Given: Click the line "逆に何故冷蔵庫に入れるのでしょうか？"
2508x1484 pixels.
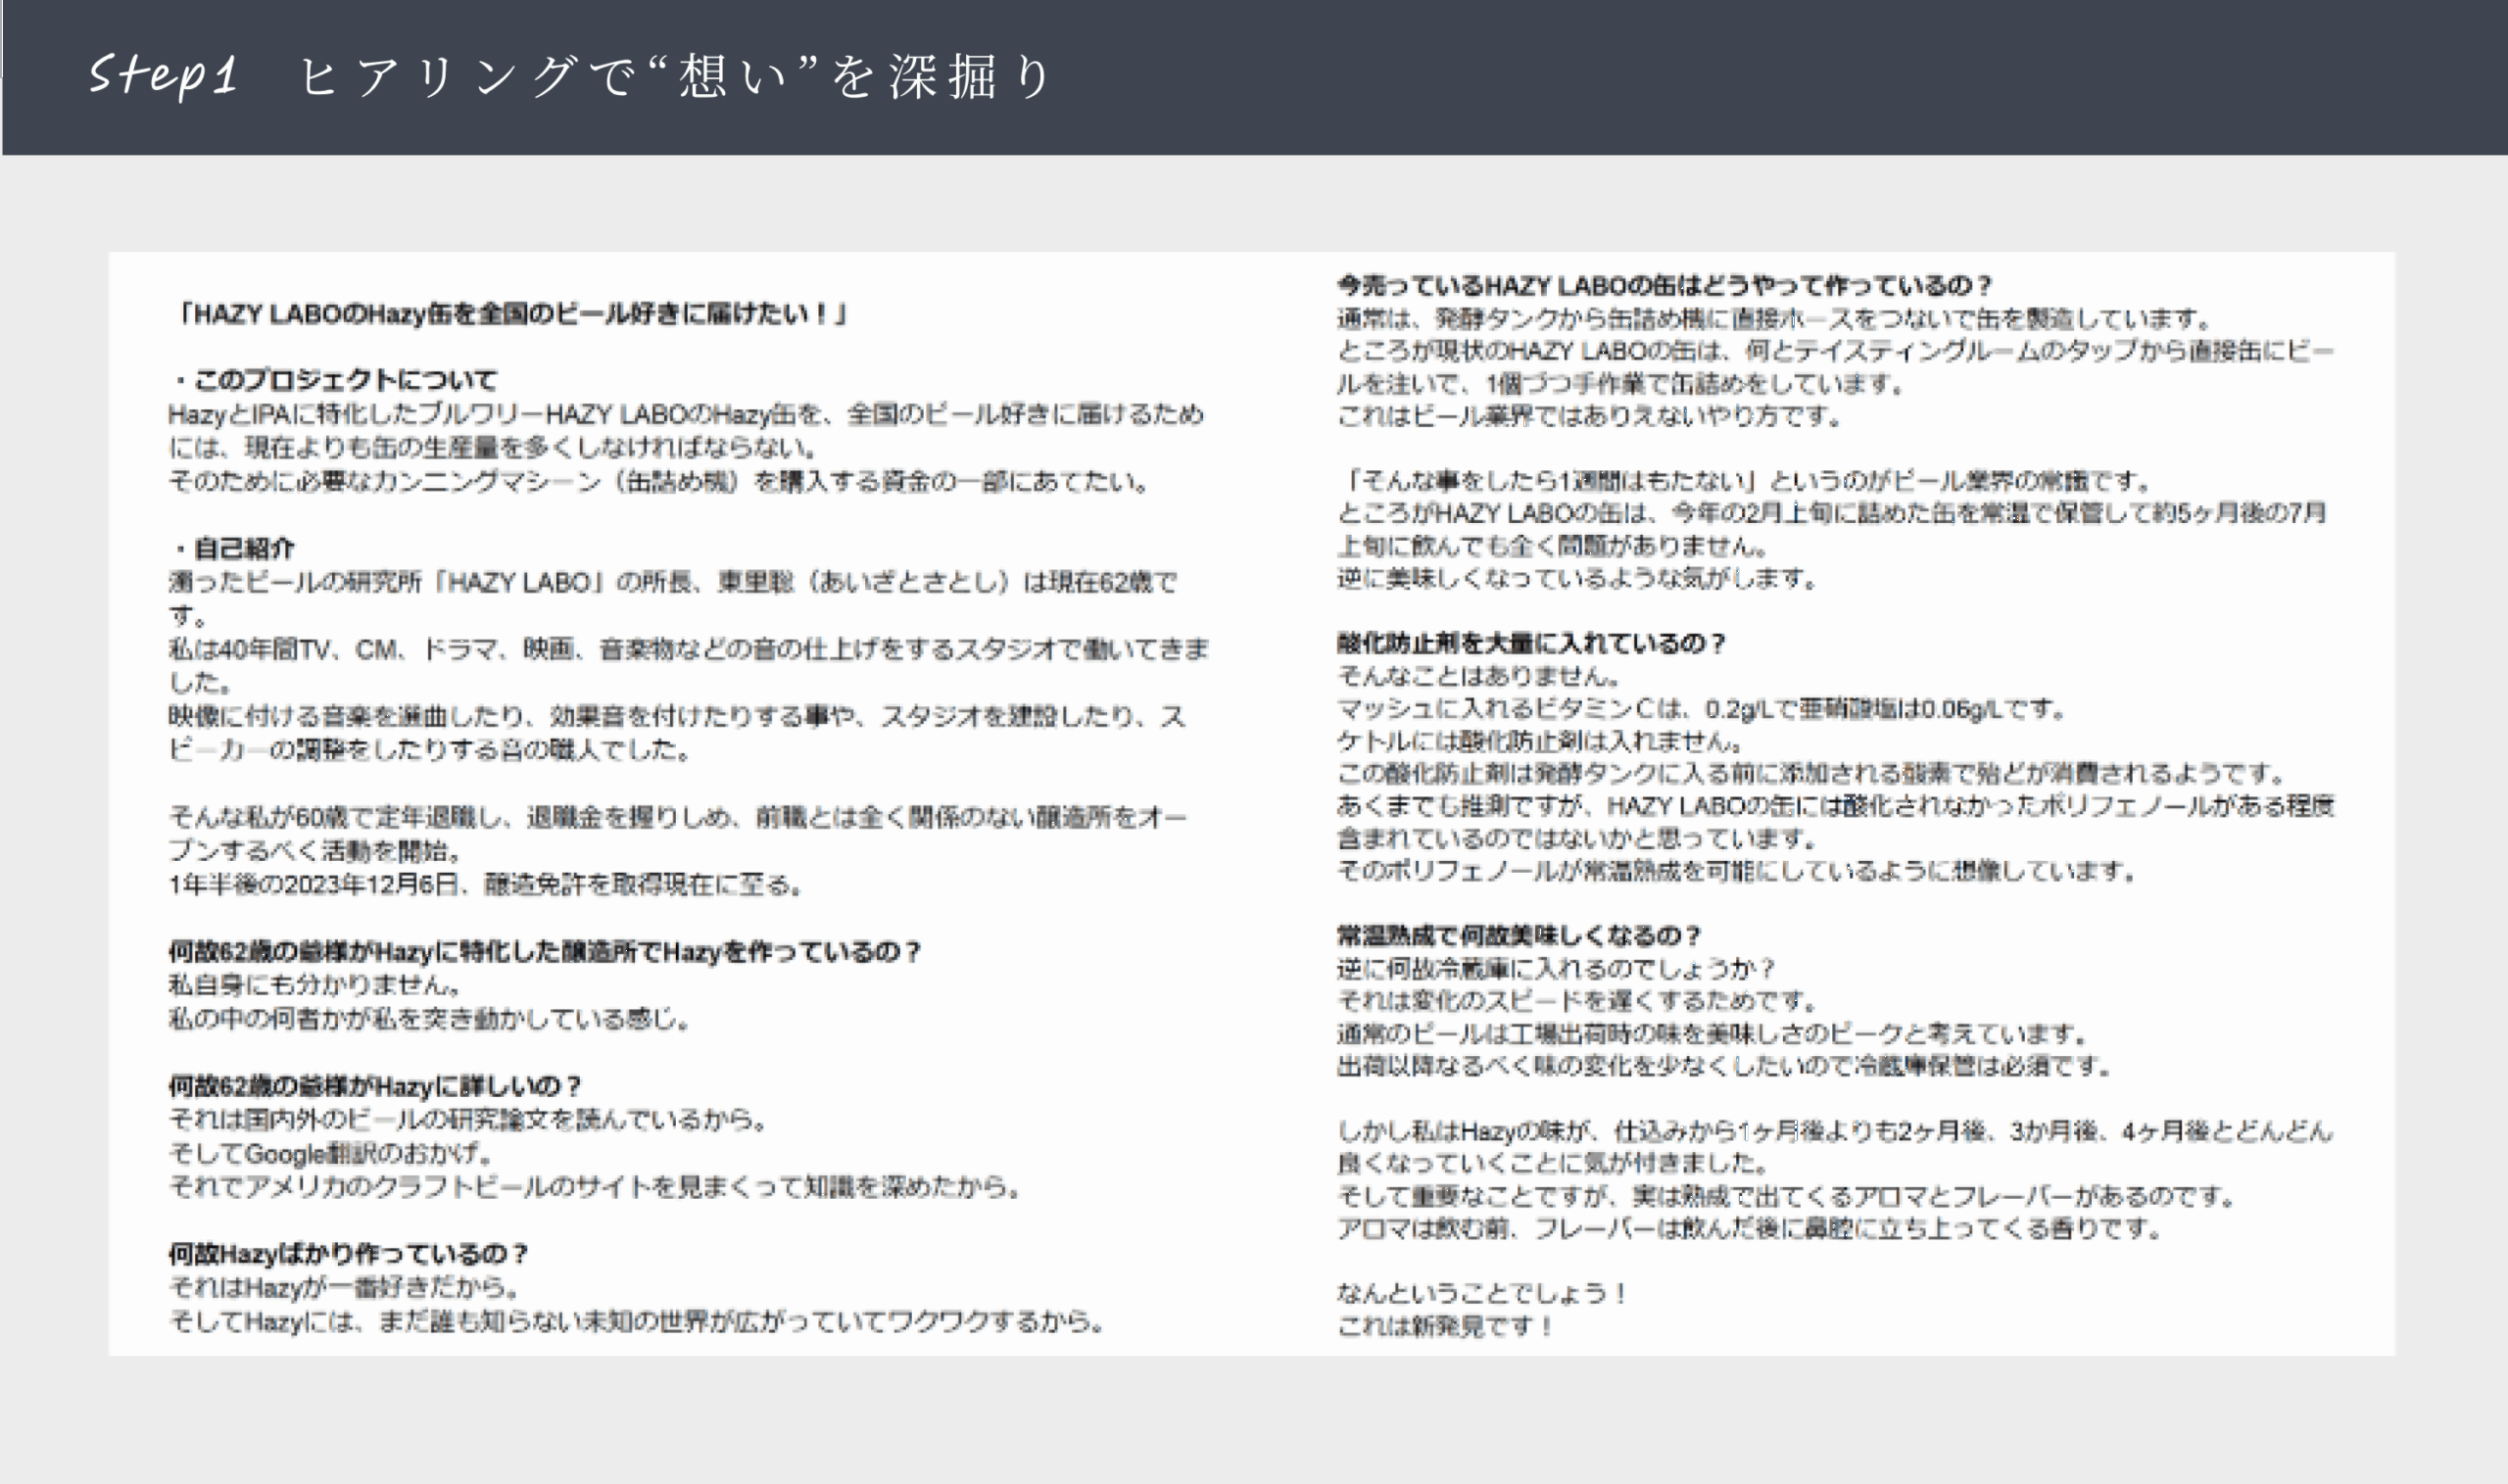Looking at the screenshot, I should (x=1557, y=969).
